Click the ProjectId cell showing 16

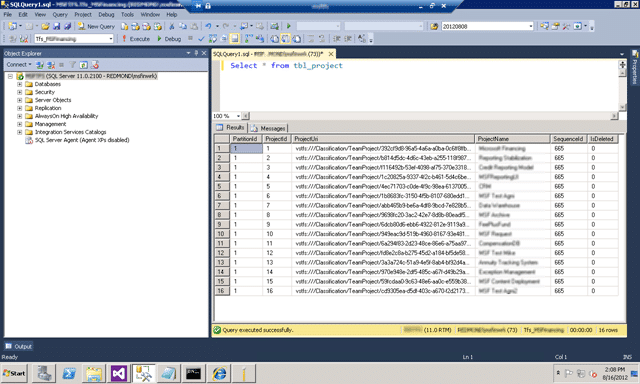coord(277,291)
